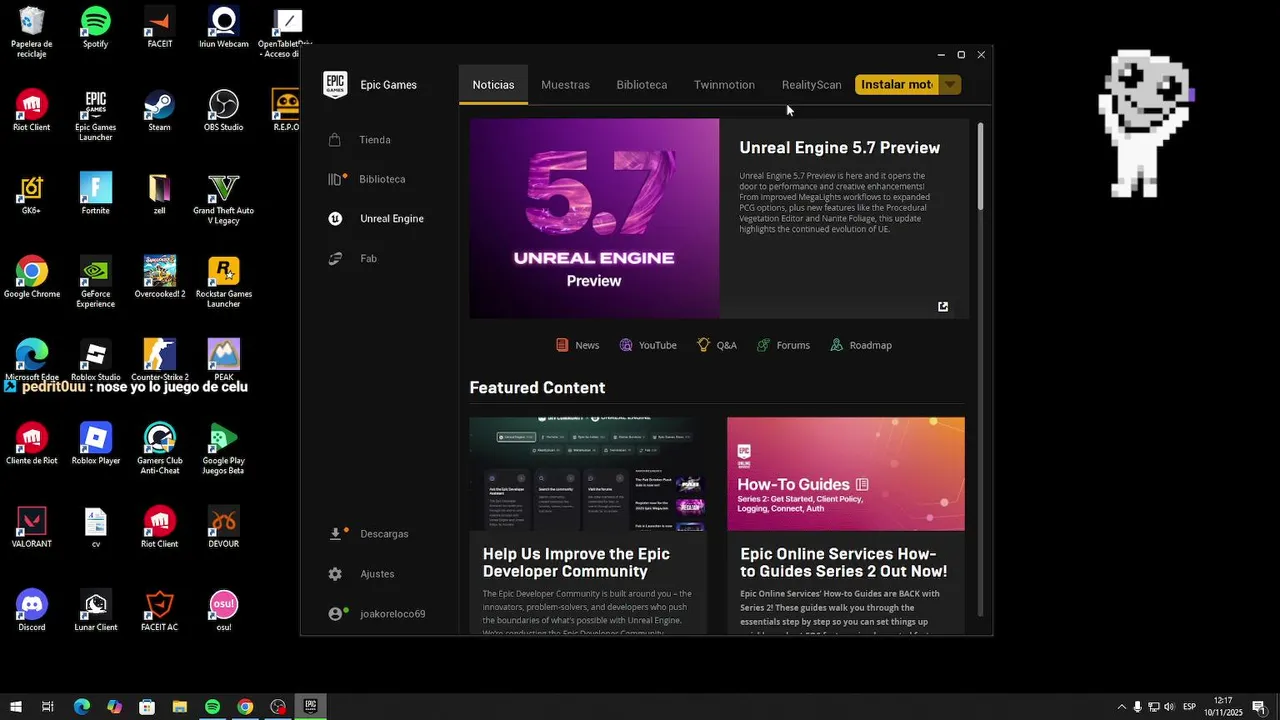Select the DEVOUR desktop icon
1280x720 pixels.
coord(223,527)
